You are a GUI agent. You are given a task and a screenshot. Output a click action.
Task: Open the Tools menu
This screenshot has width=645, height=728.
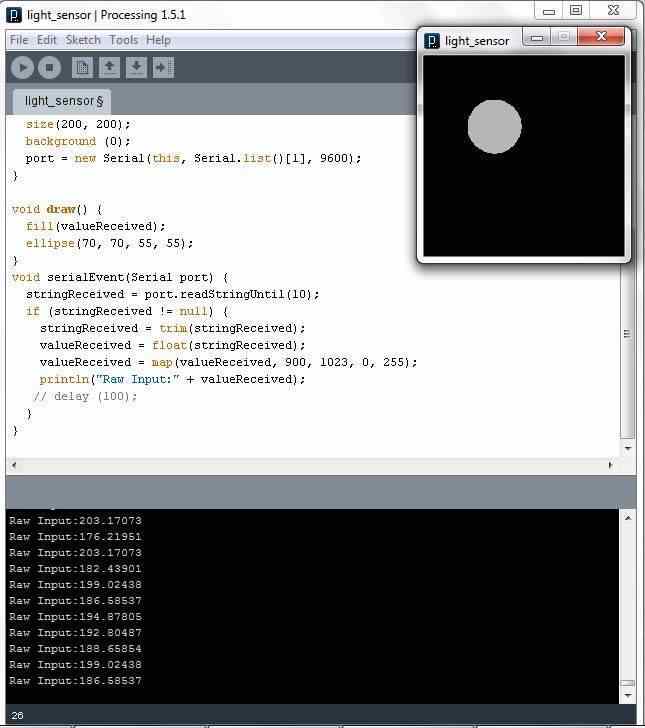pyautogui.click(x=124, y=40)
